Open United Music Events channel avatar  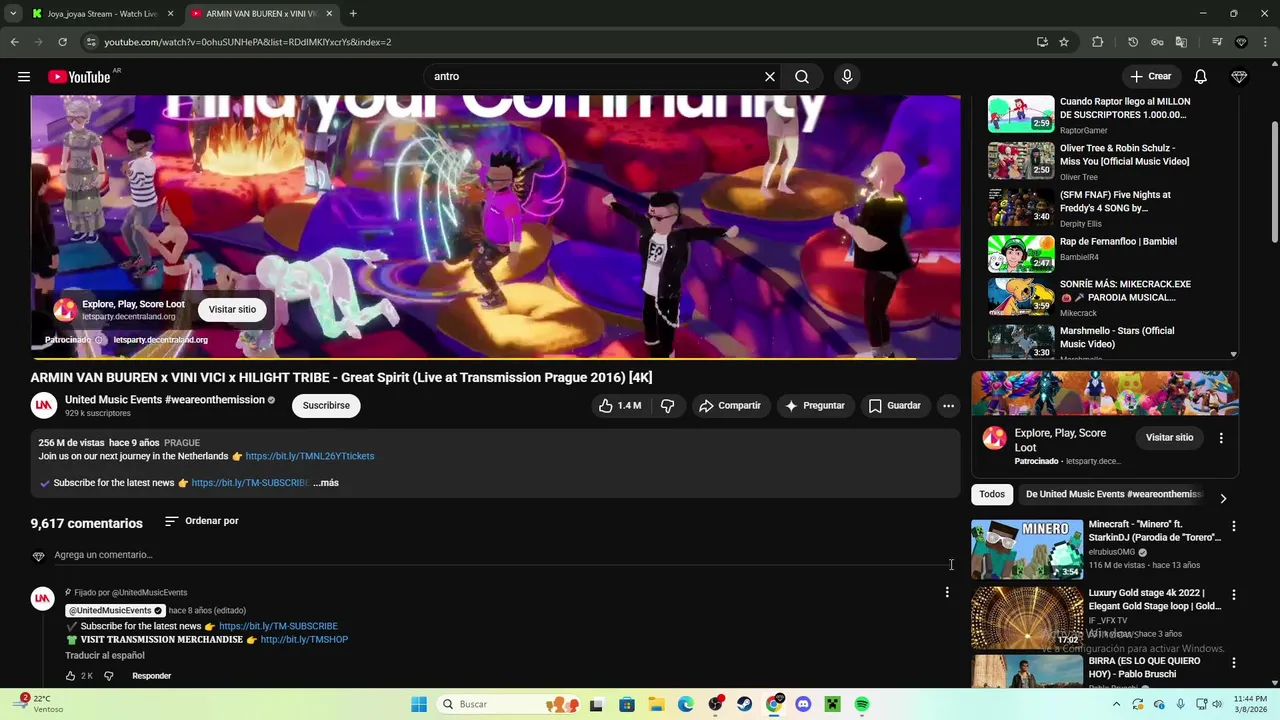43,405
